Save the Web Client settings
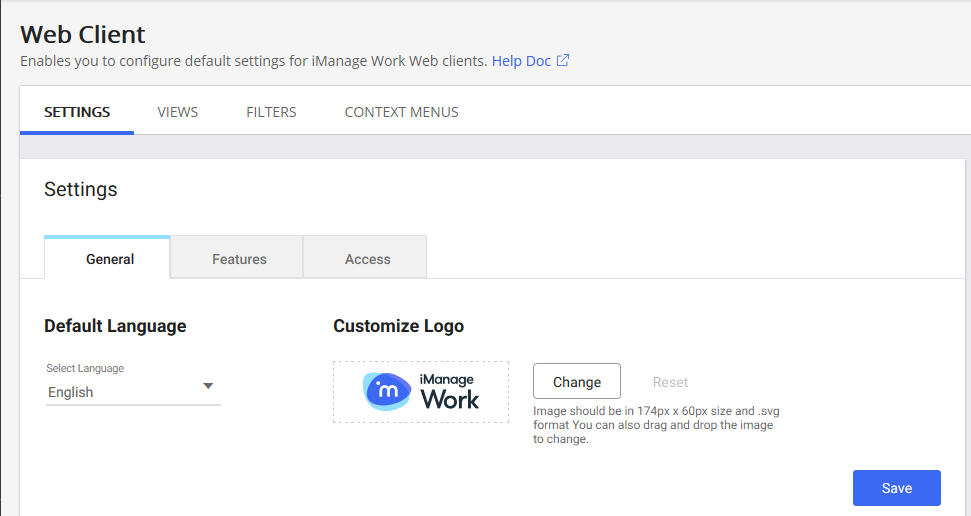 coord(896,488)
